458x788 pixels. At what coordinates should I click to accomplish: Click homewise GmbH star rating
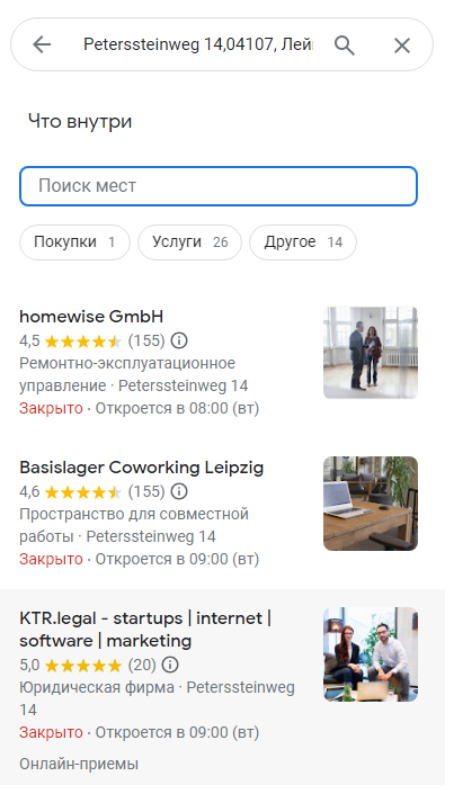point(83,341)
